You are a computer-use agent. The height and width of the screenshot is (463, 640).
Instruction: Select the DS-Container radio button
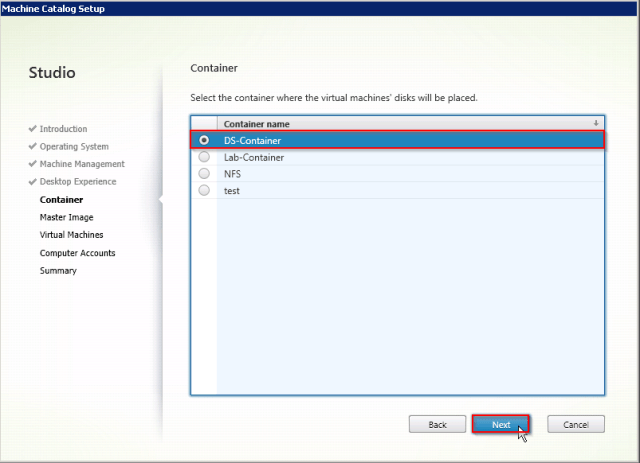204,140
